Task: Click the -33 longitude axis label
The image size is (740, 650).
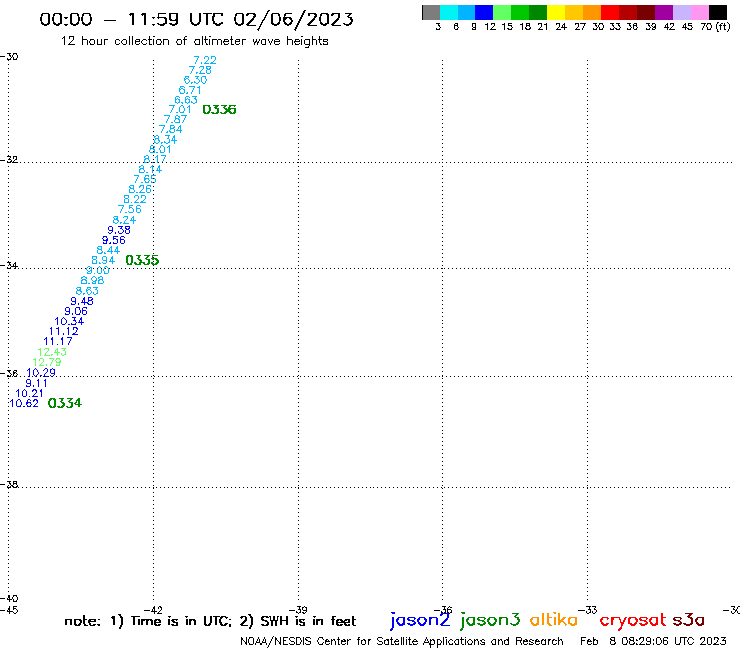Action: 587,610
